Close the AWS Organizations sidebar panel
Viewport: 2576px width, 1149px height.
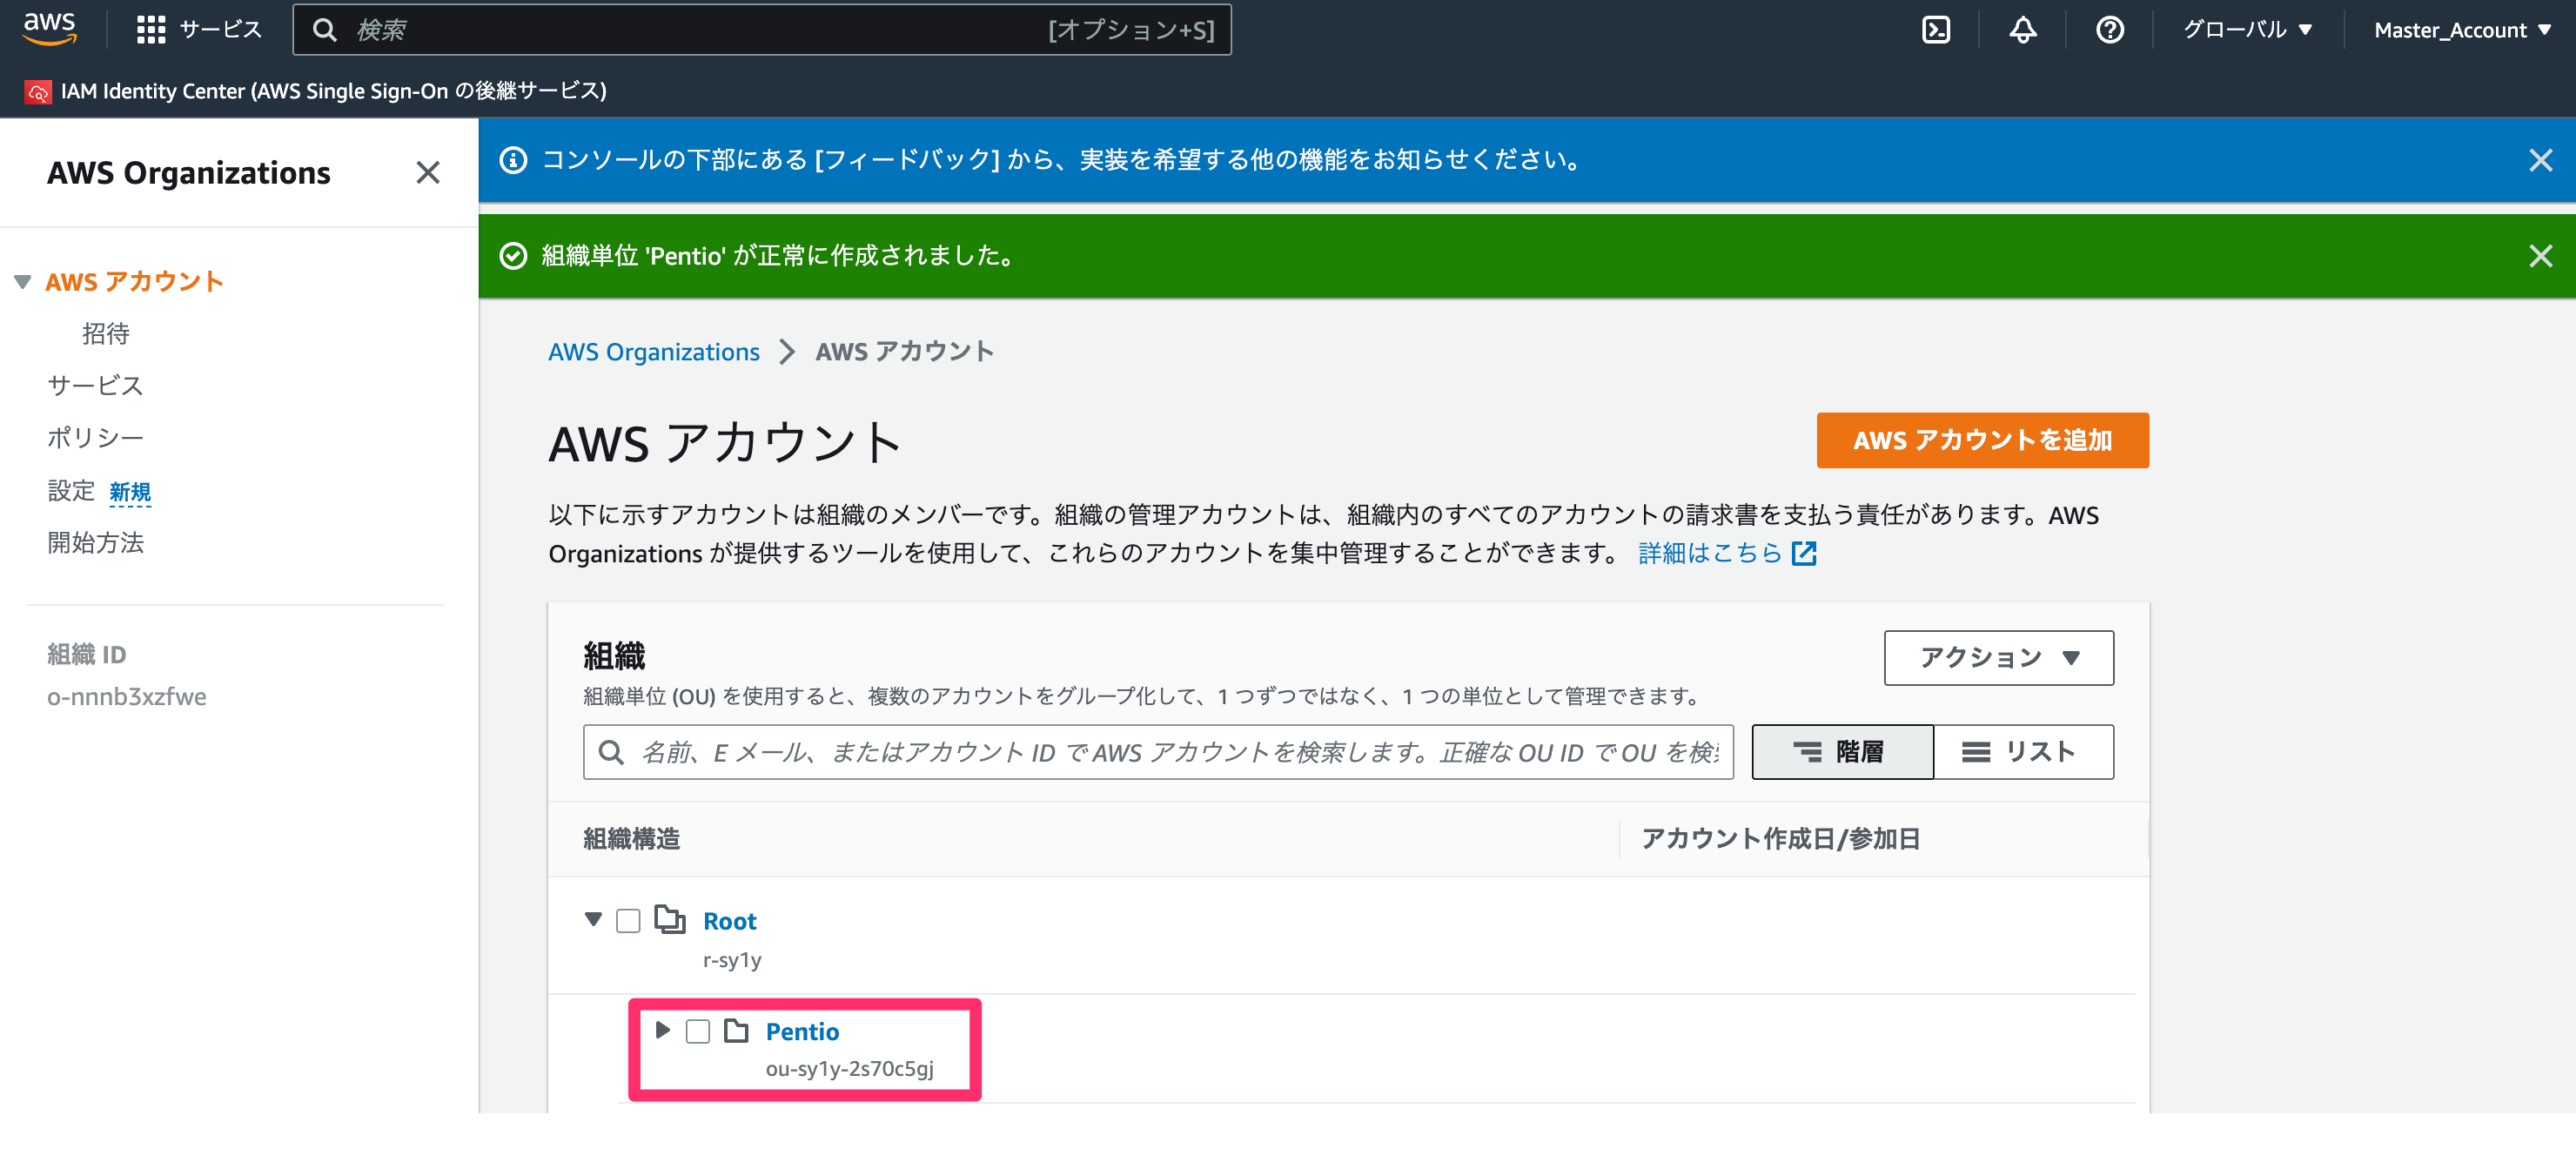pyautogui.click(x=428, y=173)
